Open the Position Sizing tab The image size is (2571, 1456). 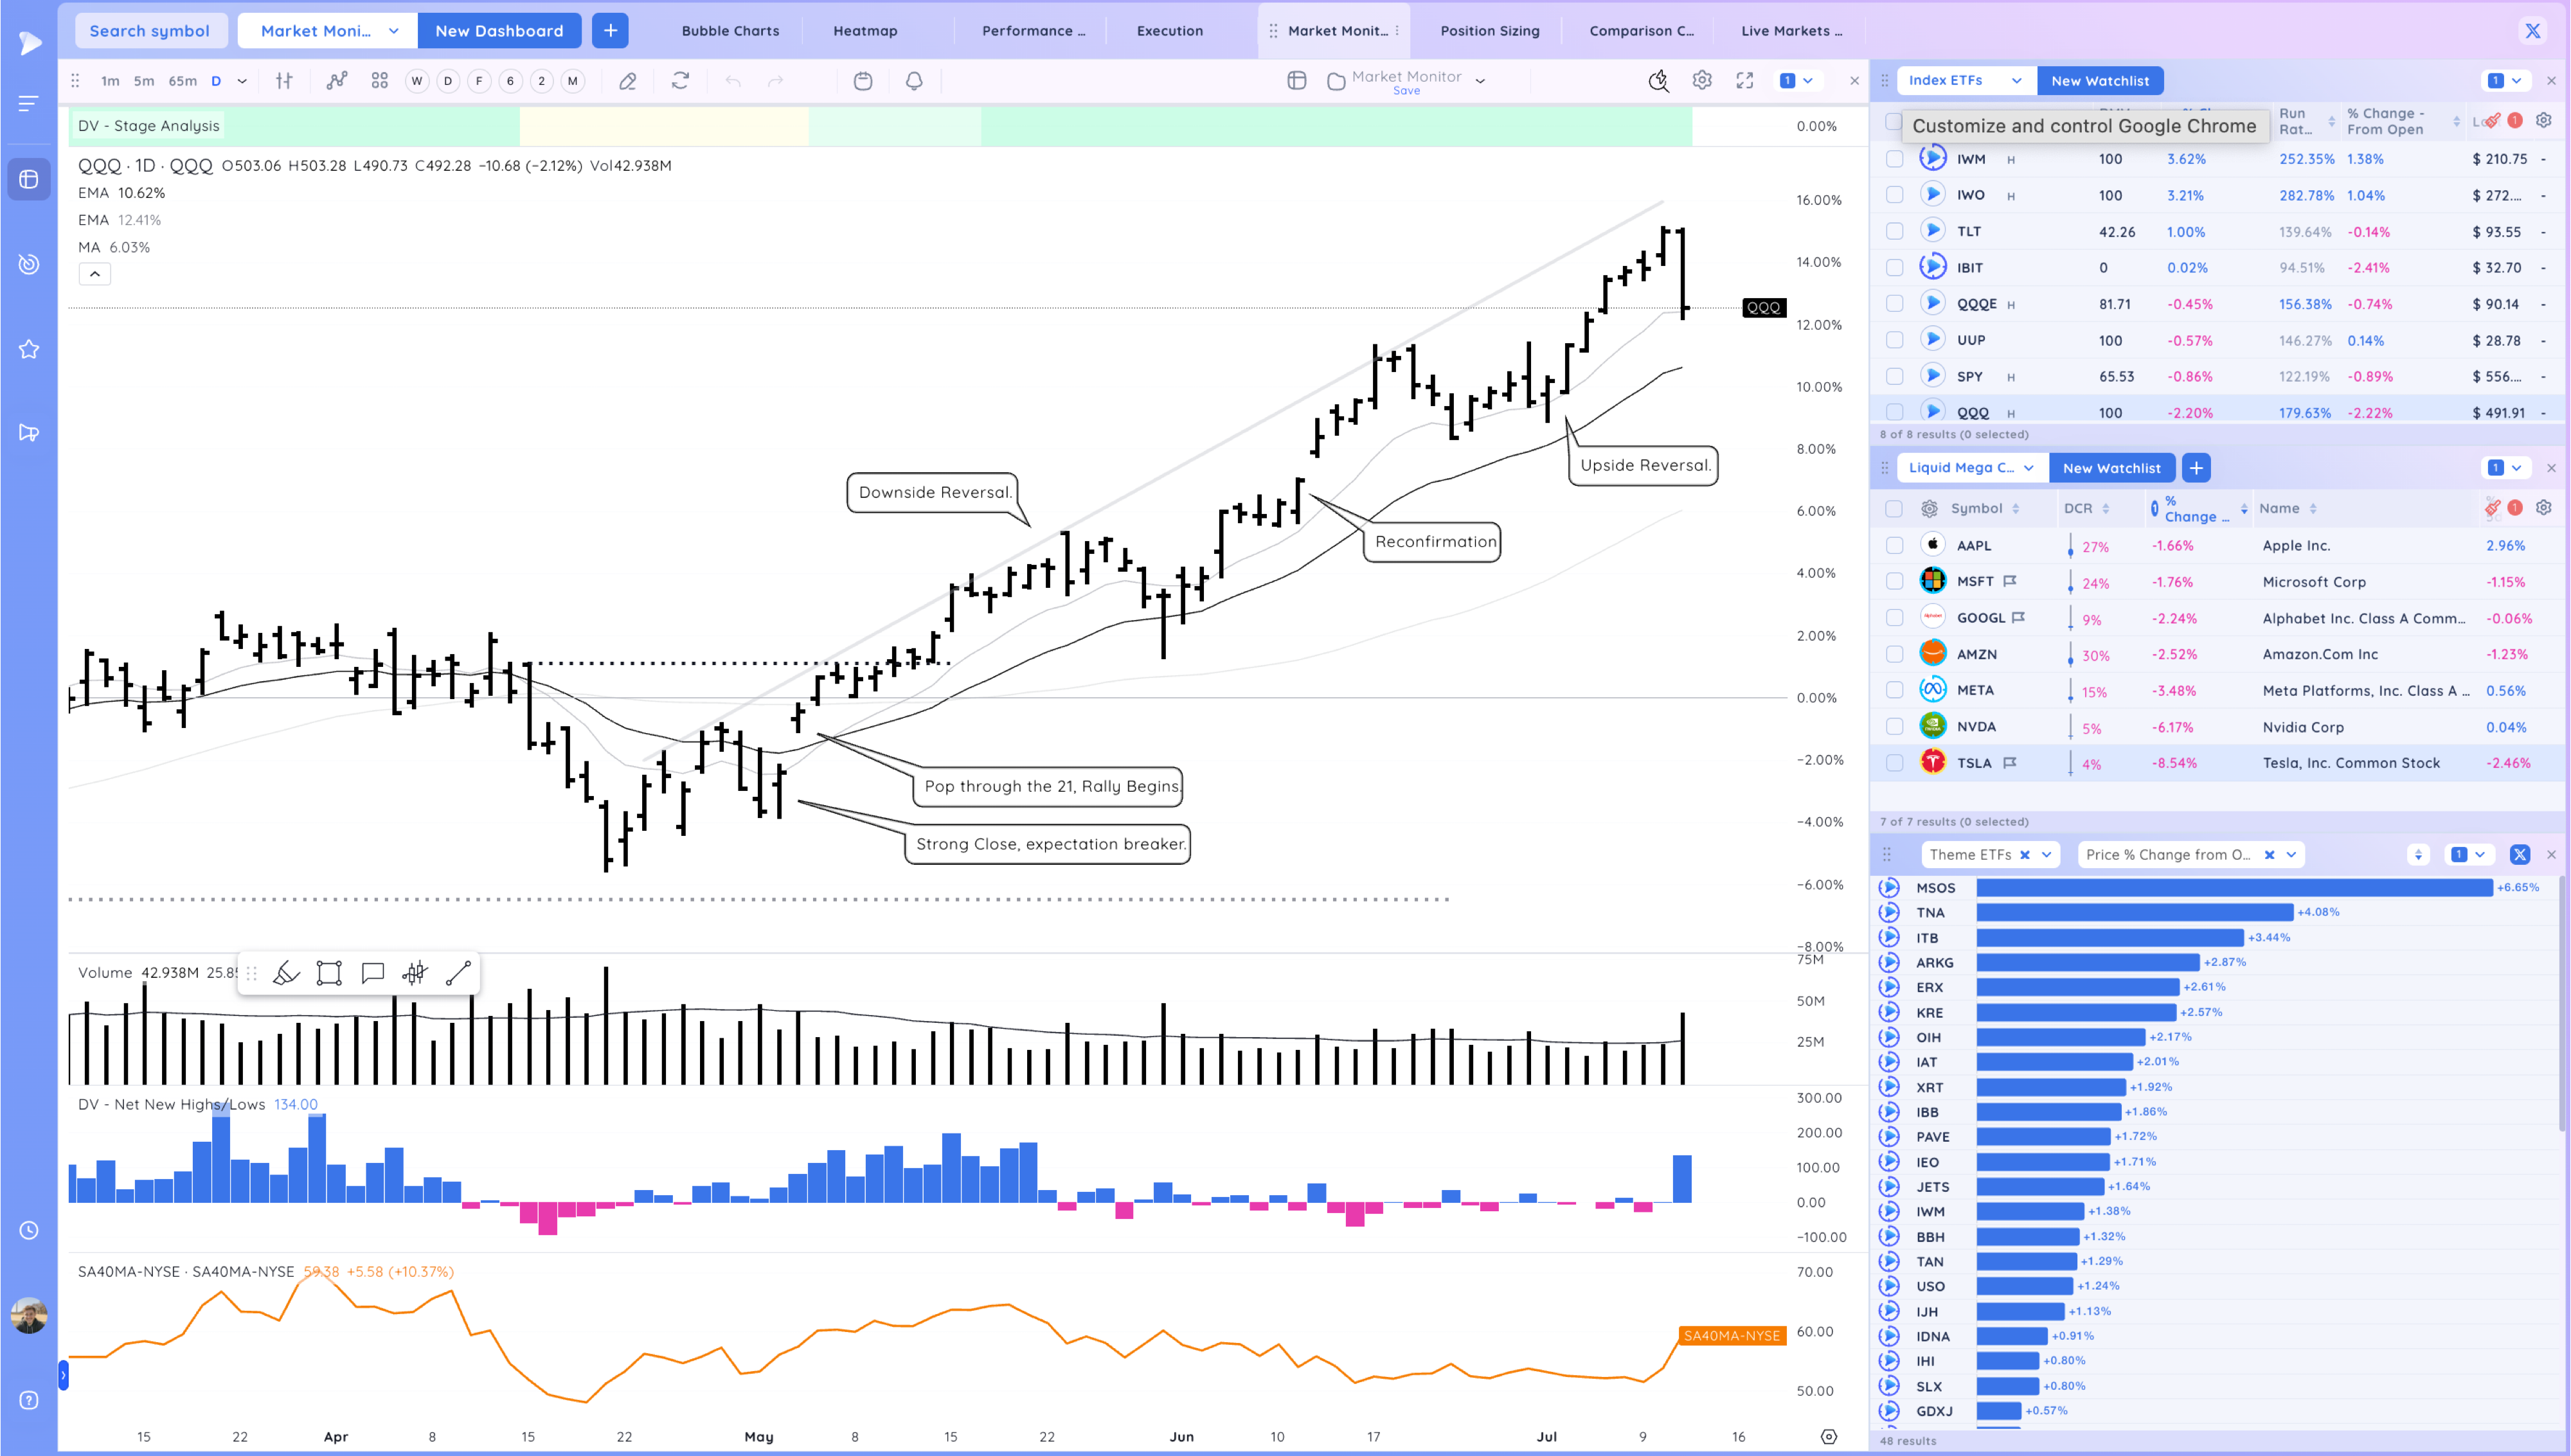tap(1489, 31)
